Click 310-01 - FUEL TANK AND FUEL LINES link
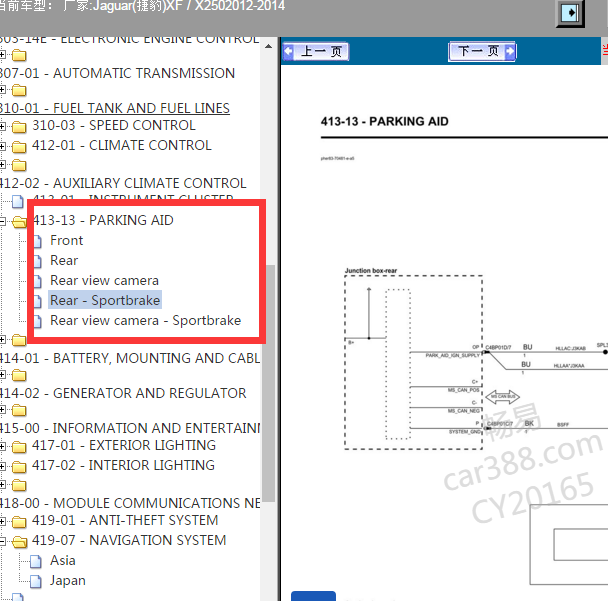This screenshot has height=601, width=608. tap(115, 108)
